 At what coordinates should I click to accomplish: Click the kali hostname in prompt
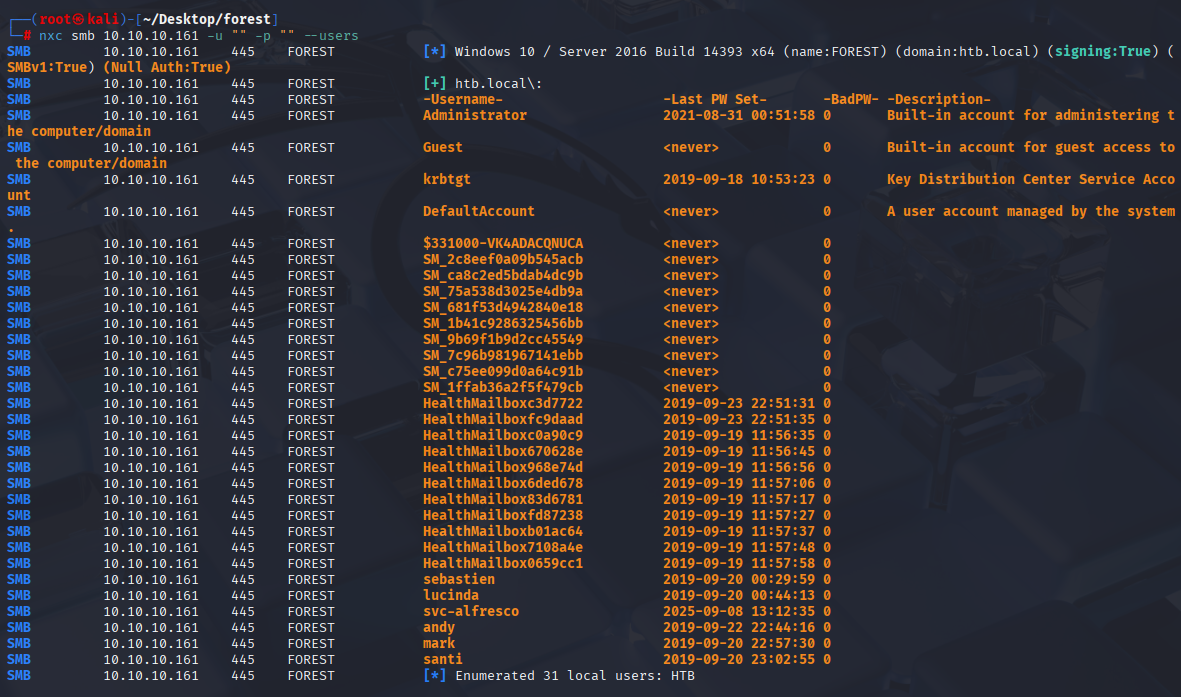tap(103, 20)
